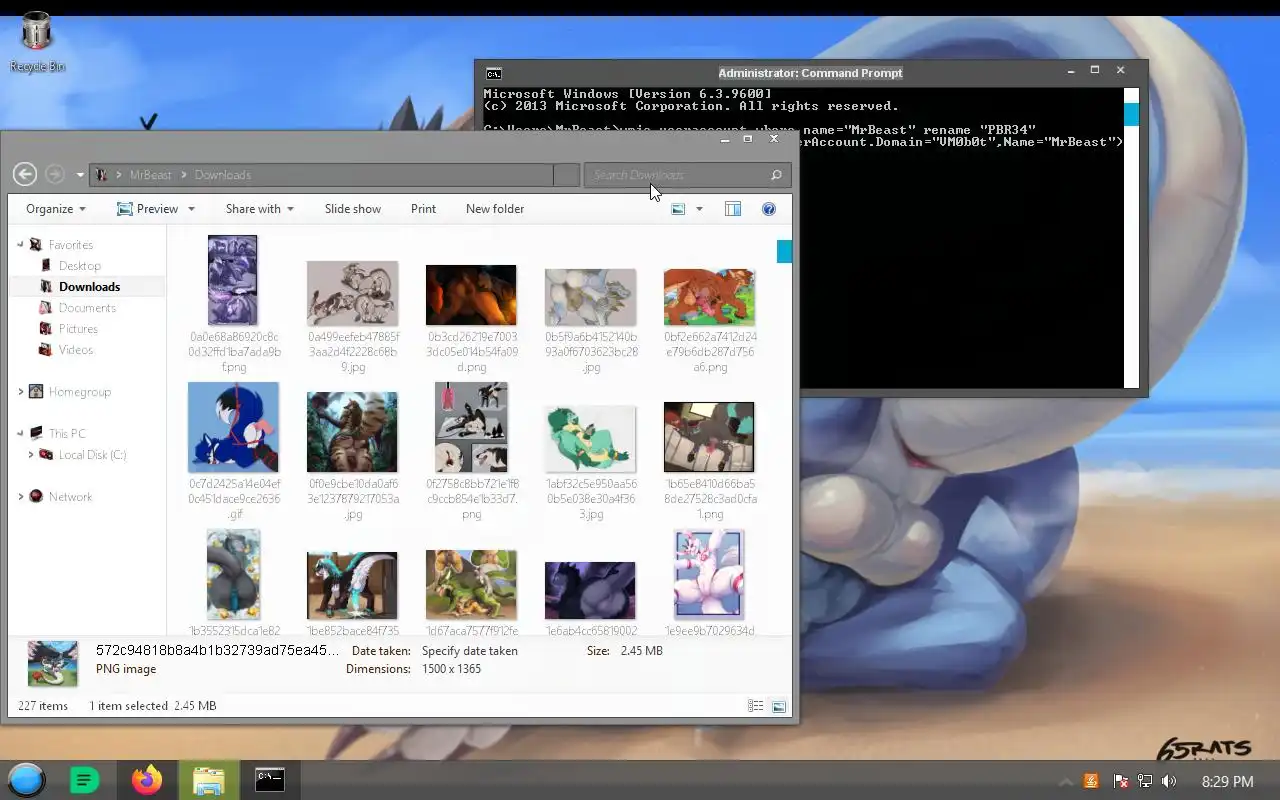Collapse the This PC tree node

20,434
